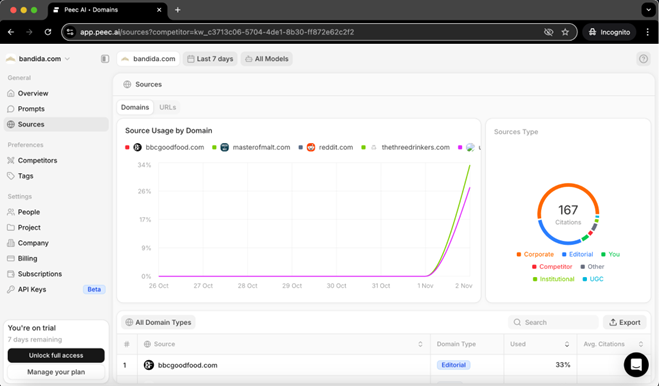
Task: View site information icon in address bar
Action: [x=70, y=32]
